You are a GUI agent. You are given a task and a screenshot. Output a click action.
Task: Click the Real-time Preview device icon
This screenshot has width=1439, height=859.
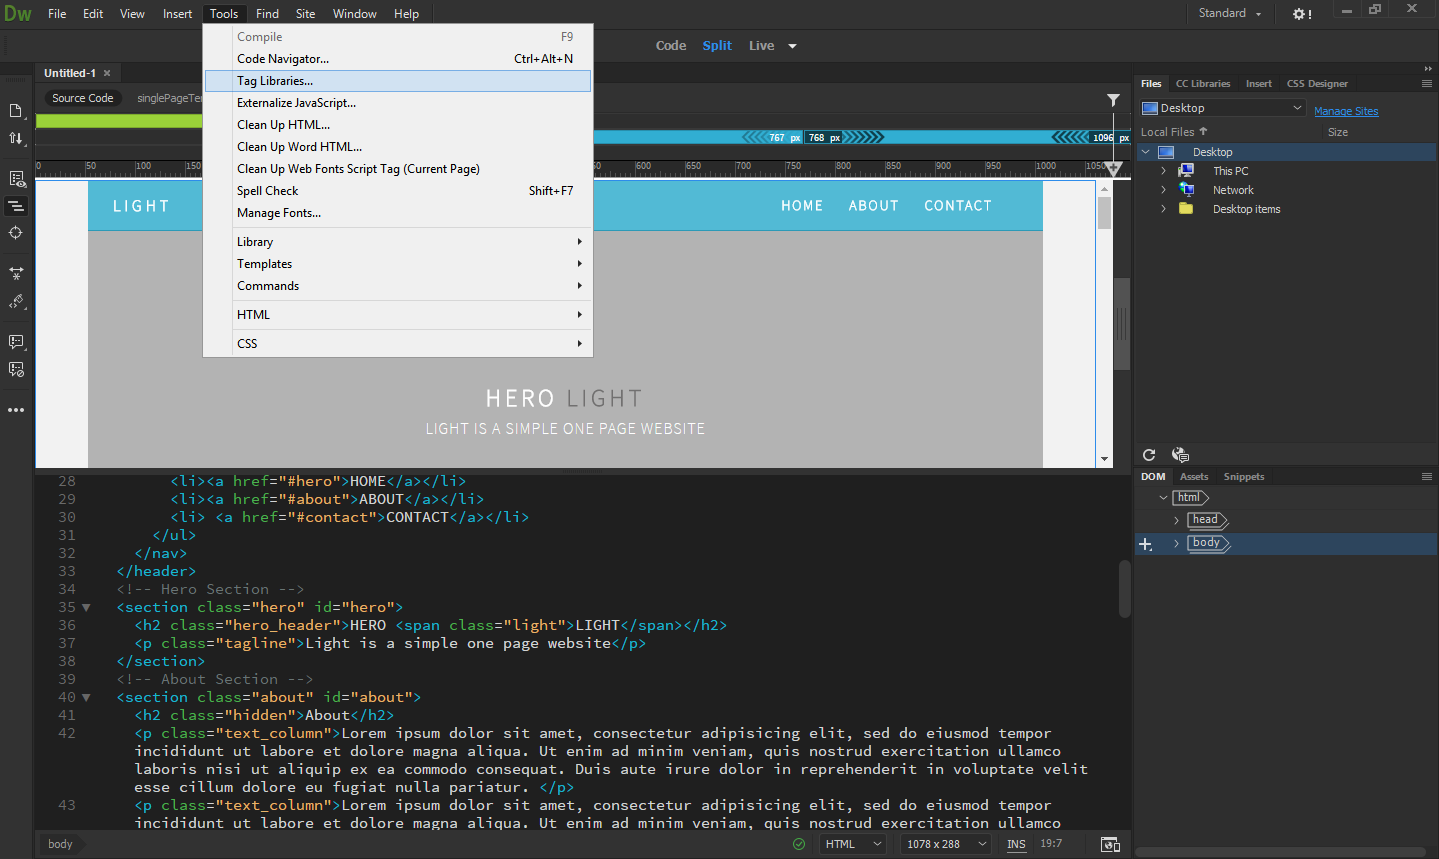coord(1110,844)
